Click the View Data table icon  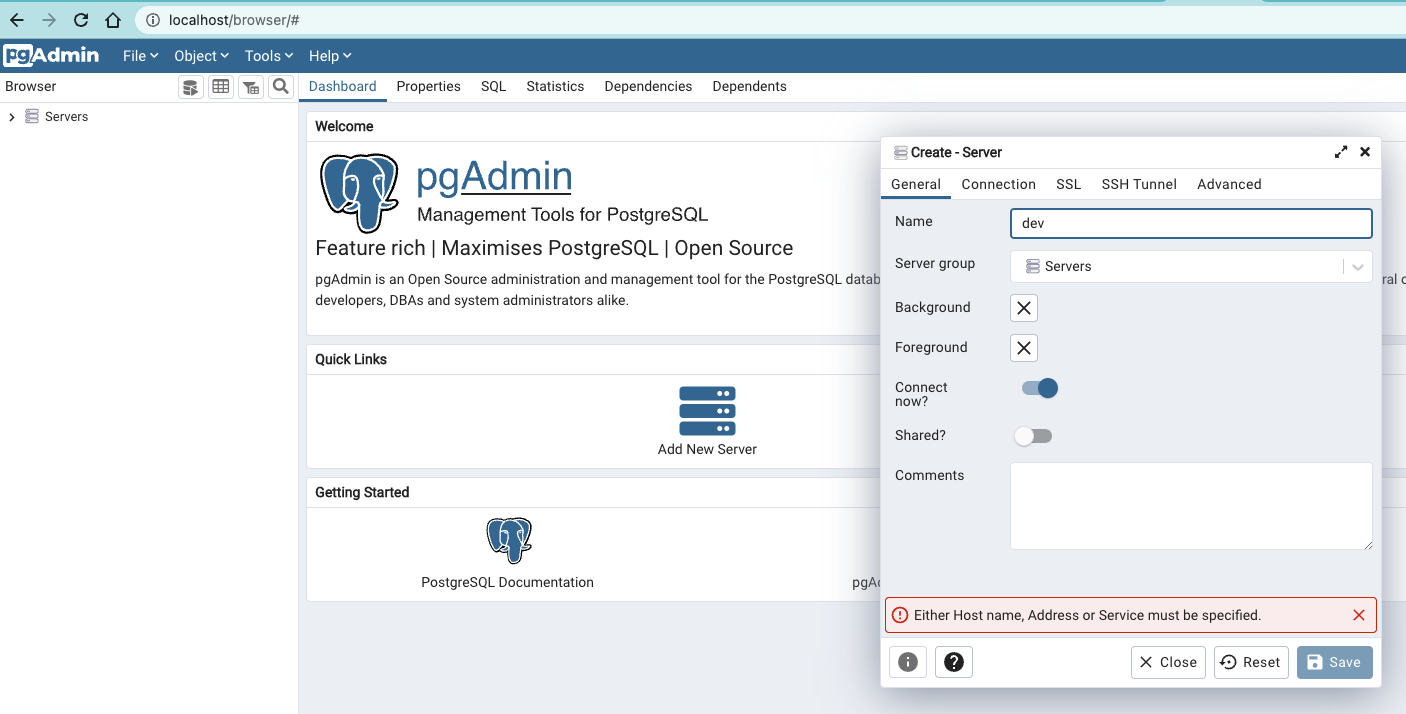[221, 87]
